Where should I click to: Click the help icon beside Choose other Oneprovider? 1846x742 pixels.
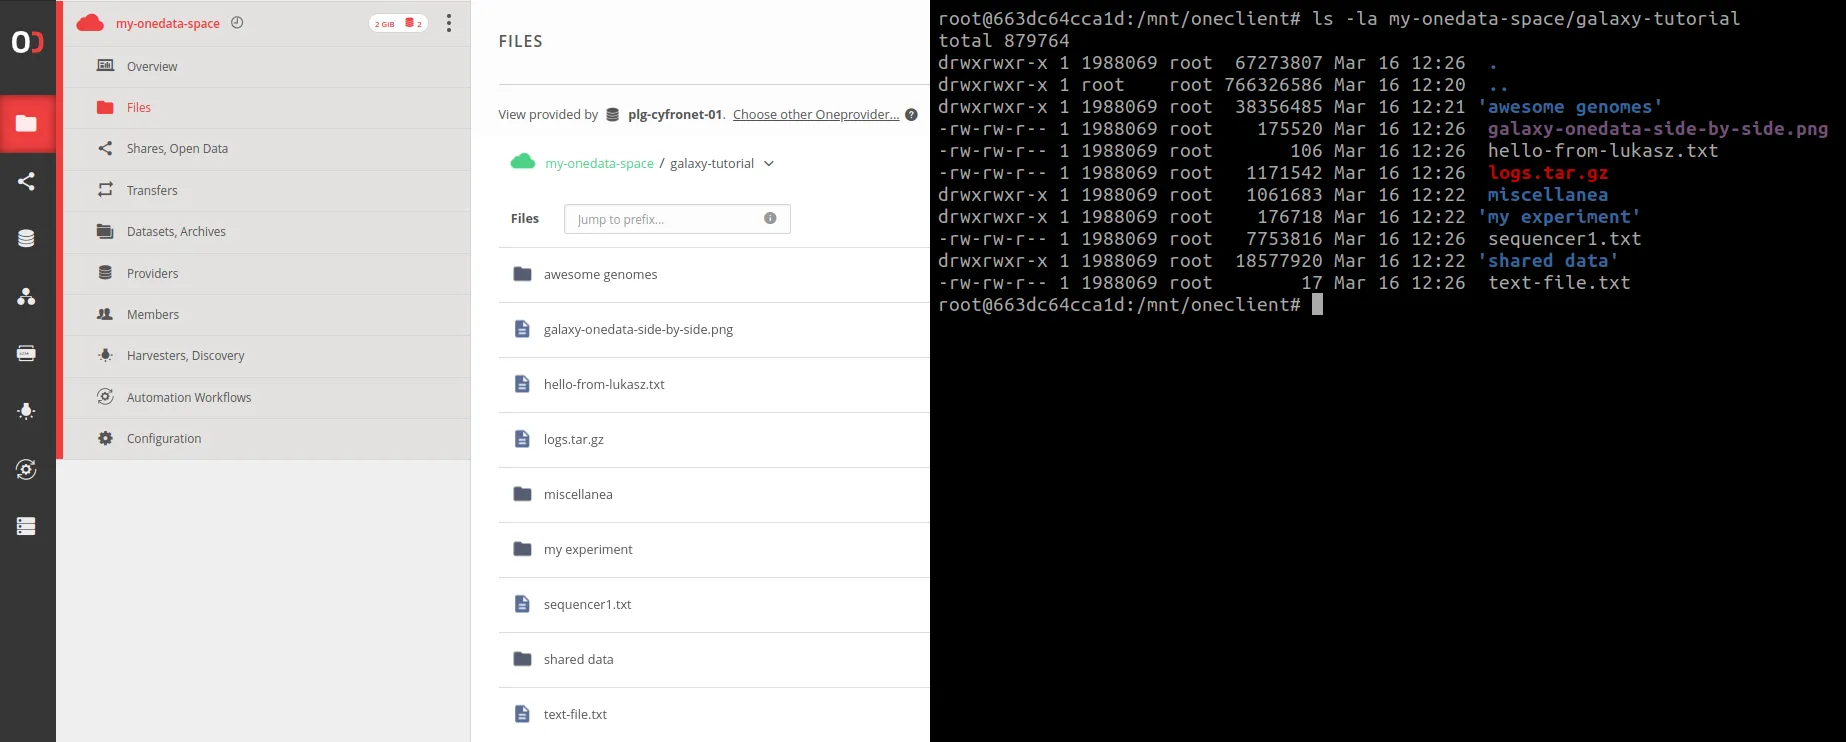[911, 115]
